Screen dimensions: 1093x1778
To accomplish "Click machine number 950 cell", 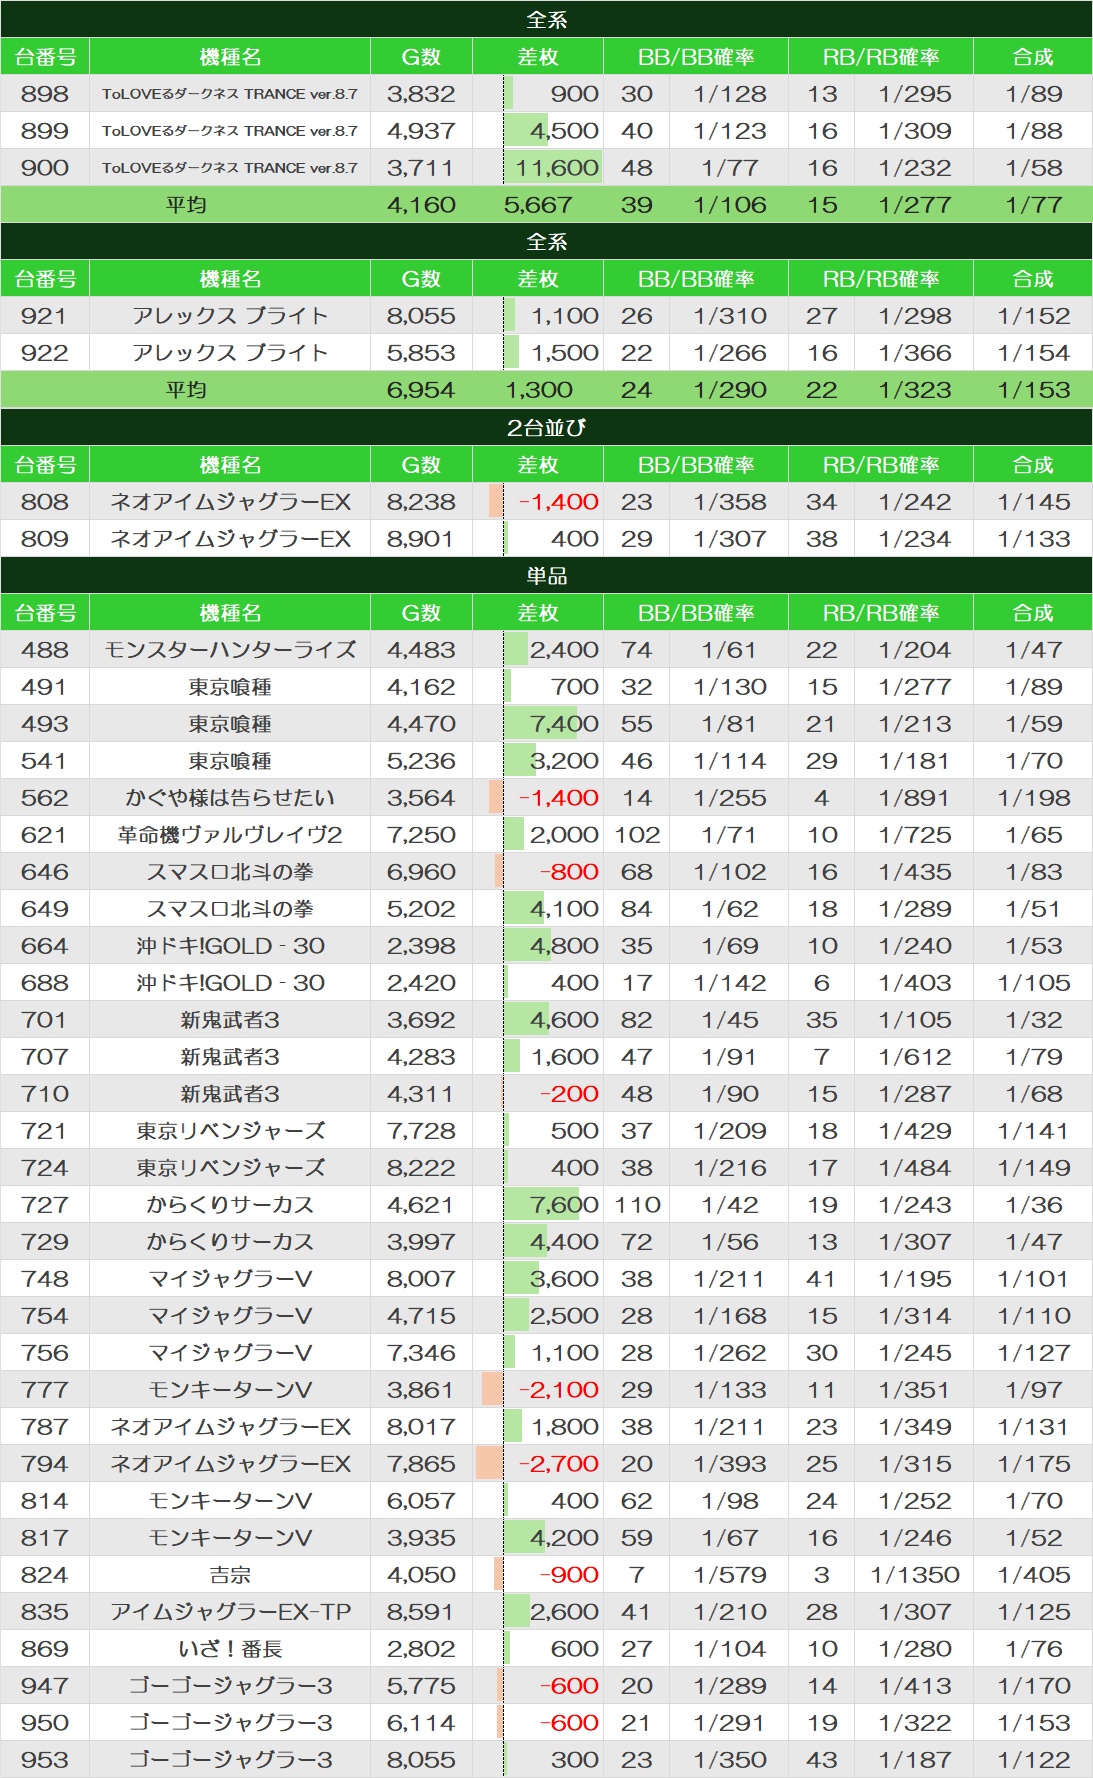I will tap(45, 1723).
